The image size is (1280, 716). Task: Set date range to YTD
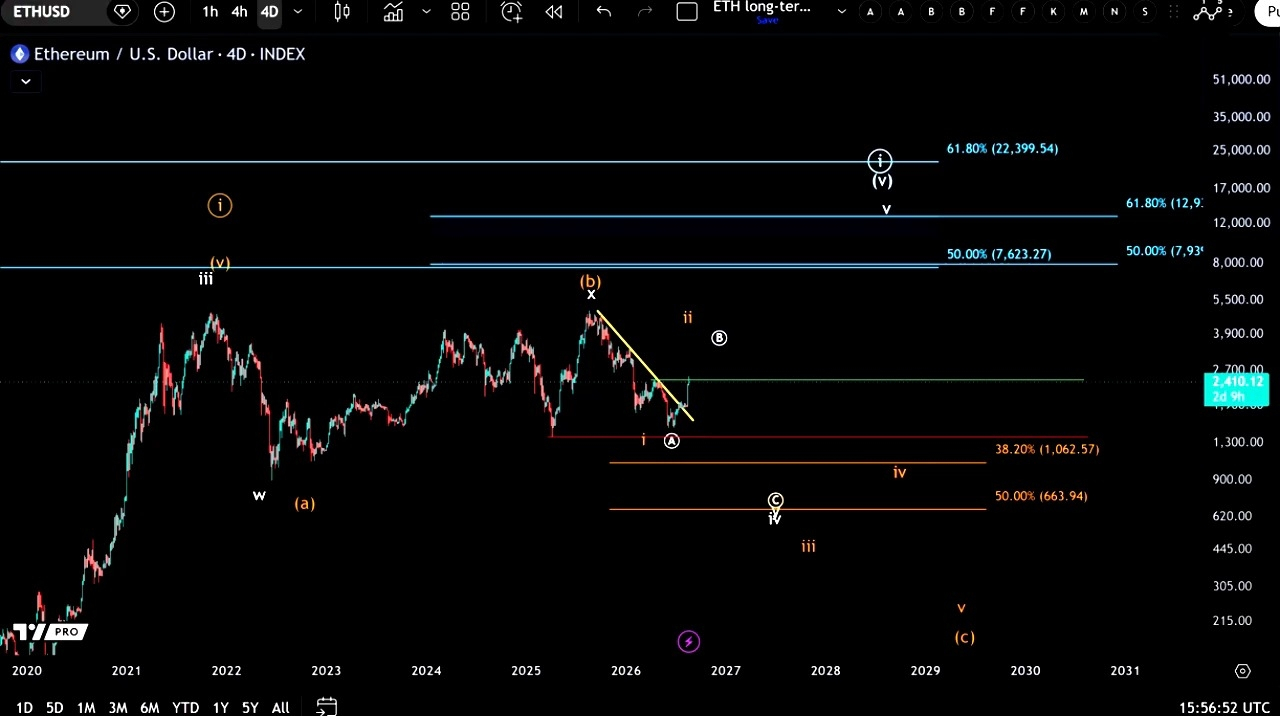click(185, 708)
